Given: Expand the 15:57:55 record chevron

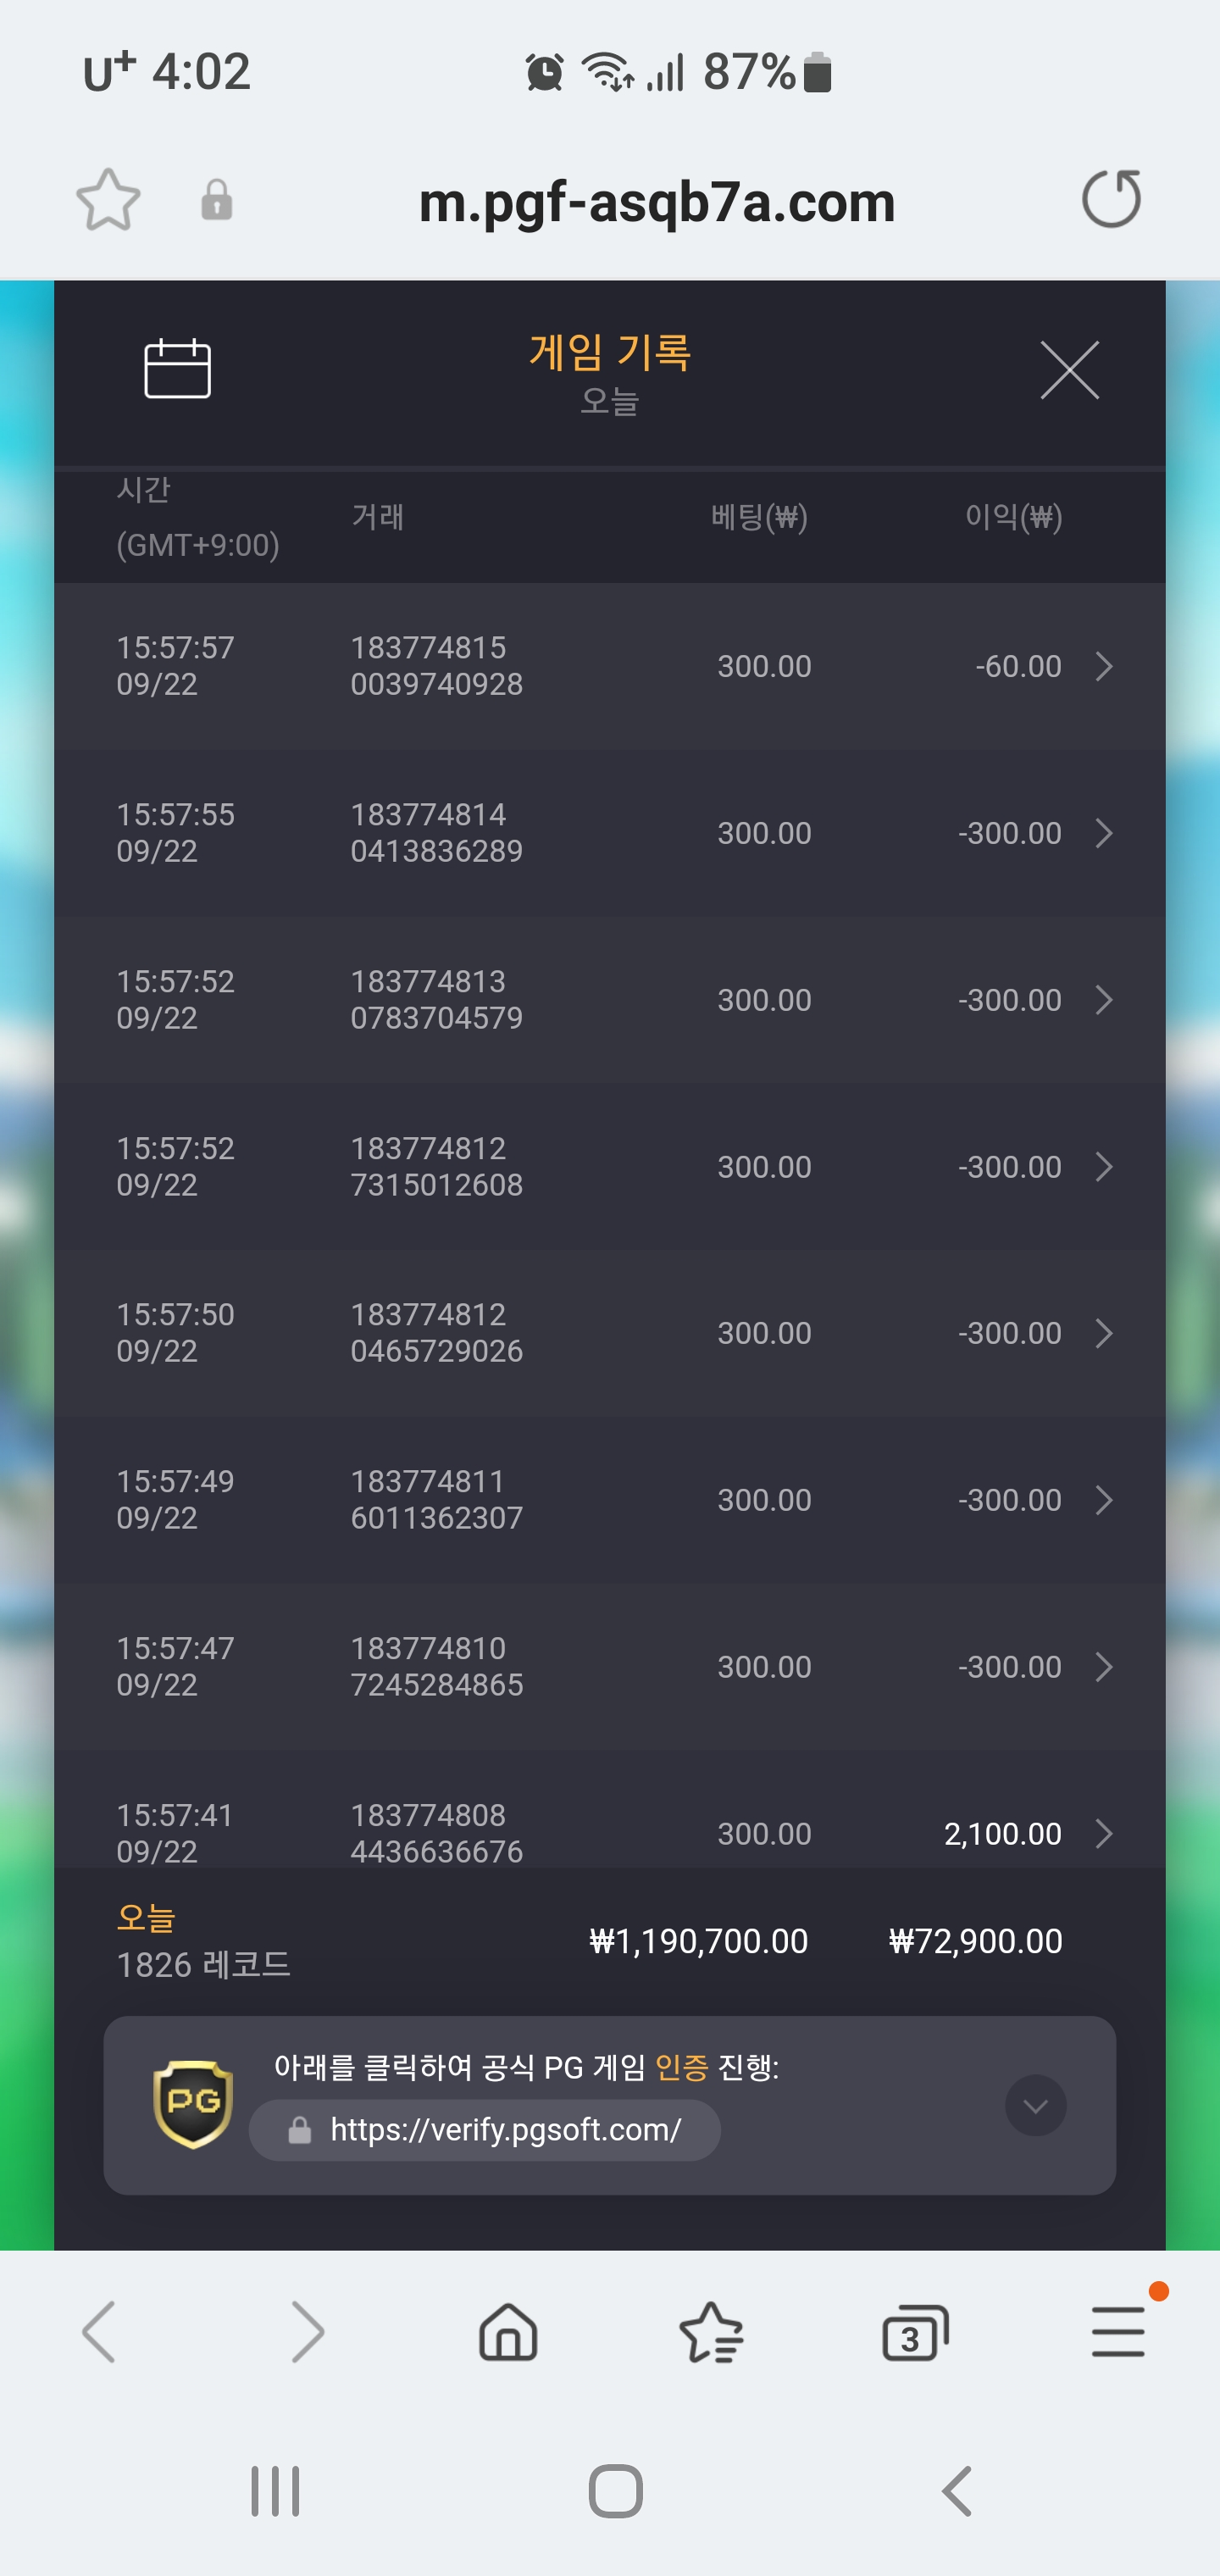Looking at the screenshot, I should click(1104, 833).
